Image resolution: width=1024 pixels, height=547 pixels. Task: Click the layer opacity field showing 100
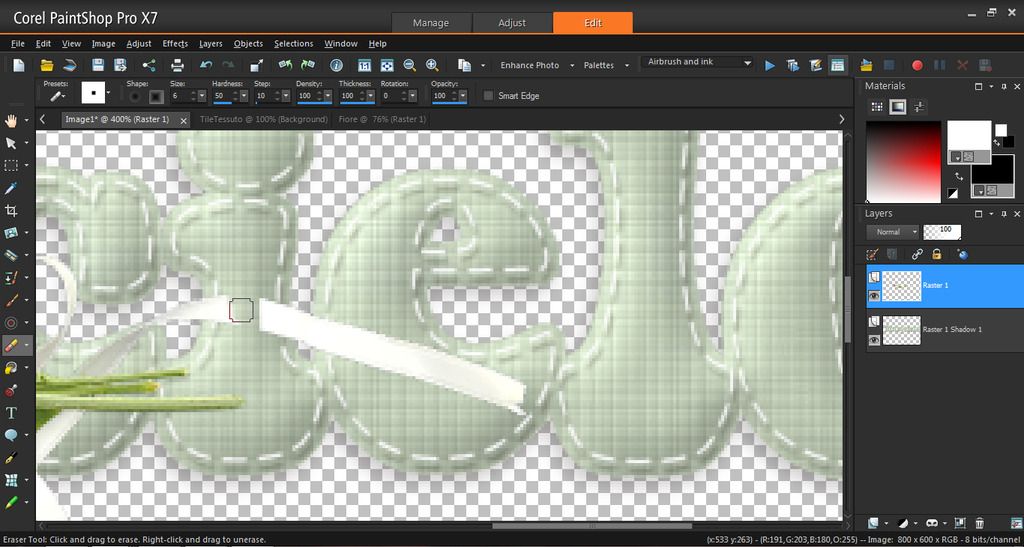[942, 232]
